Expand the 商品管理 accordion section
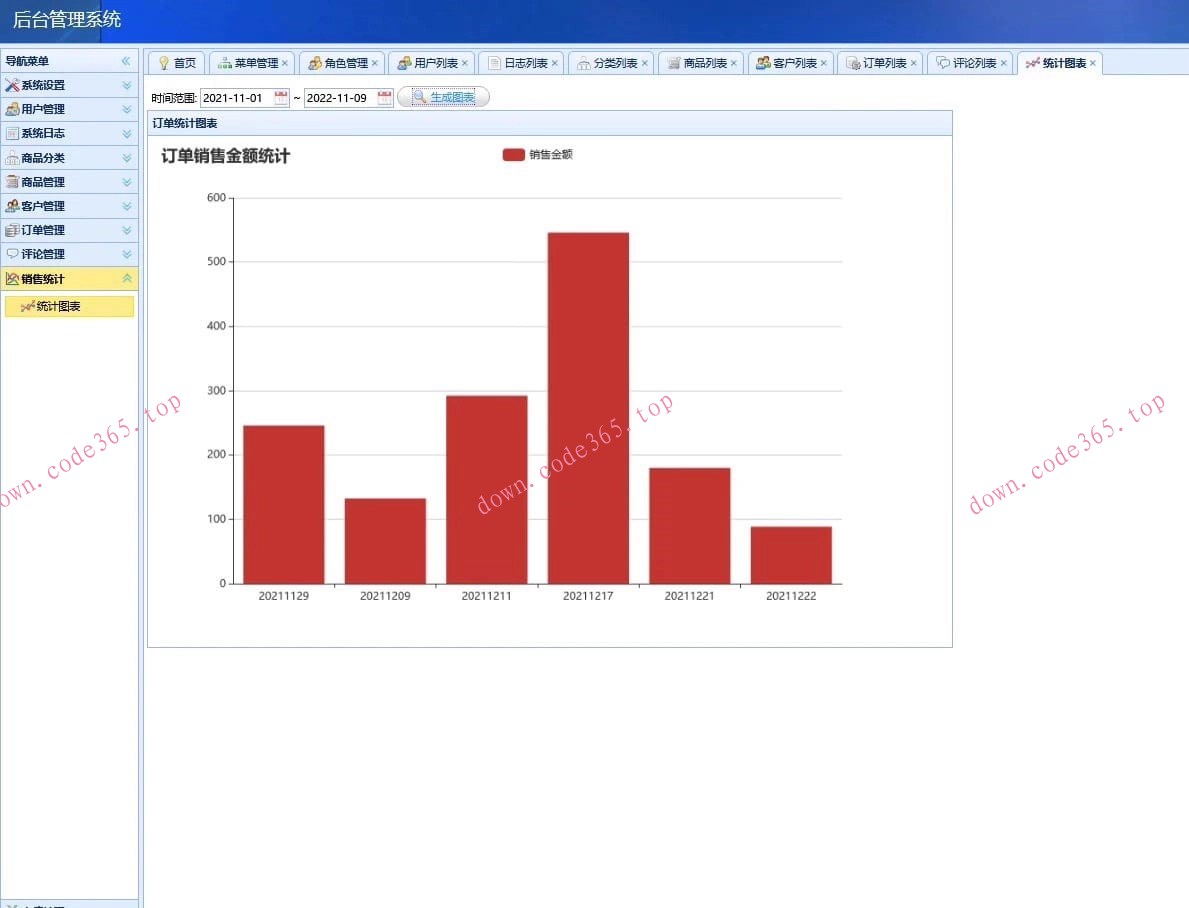The height and width of the screenshot is (908, 1189). click(126, 182)
